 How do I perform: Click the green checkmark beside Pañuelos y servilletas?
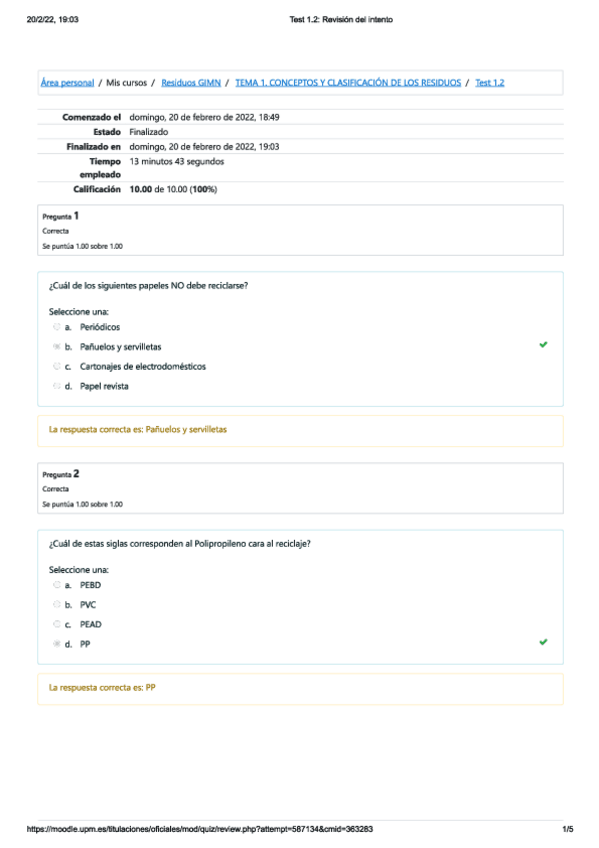[x=543, y=345]
